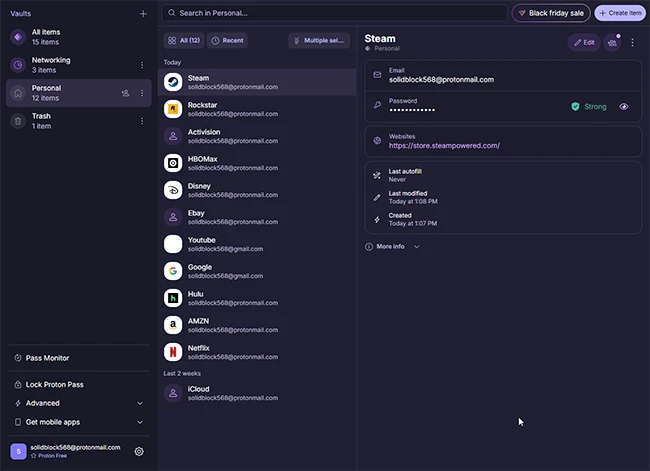650x471 pixels.
Task: Open the Steam item's more options menu
Action: point(632,42)
